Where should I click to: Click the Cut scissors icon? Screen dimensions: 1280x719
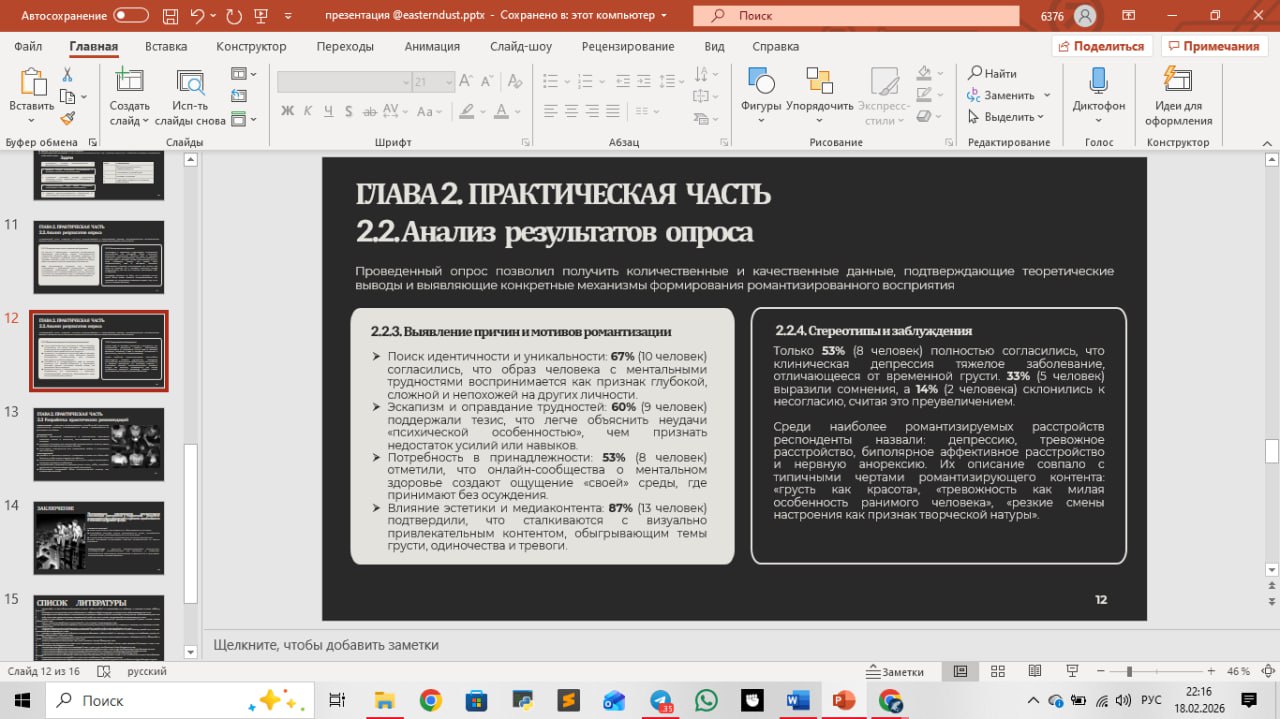tap(67, 75)
